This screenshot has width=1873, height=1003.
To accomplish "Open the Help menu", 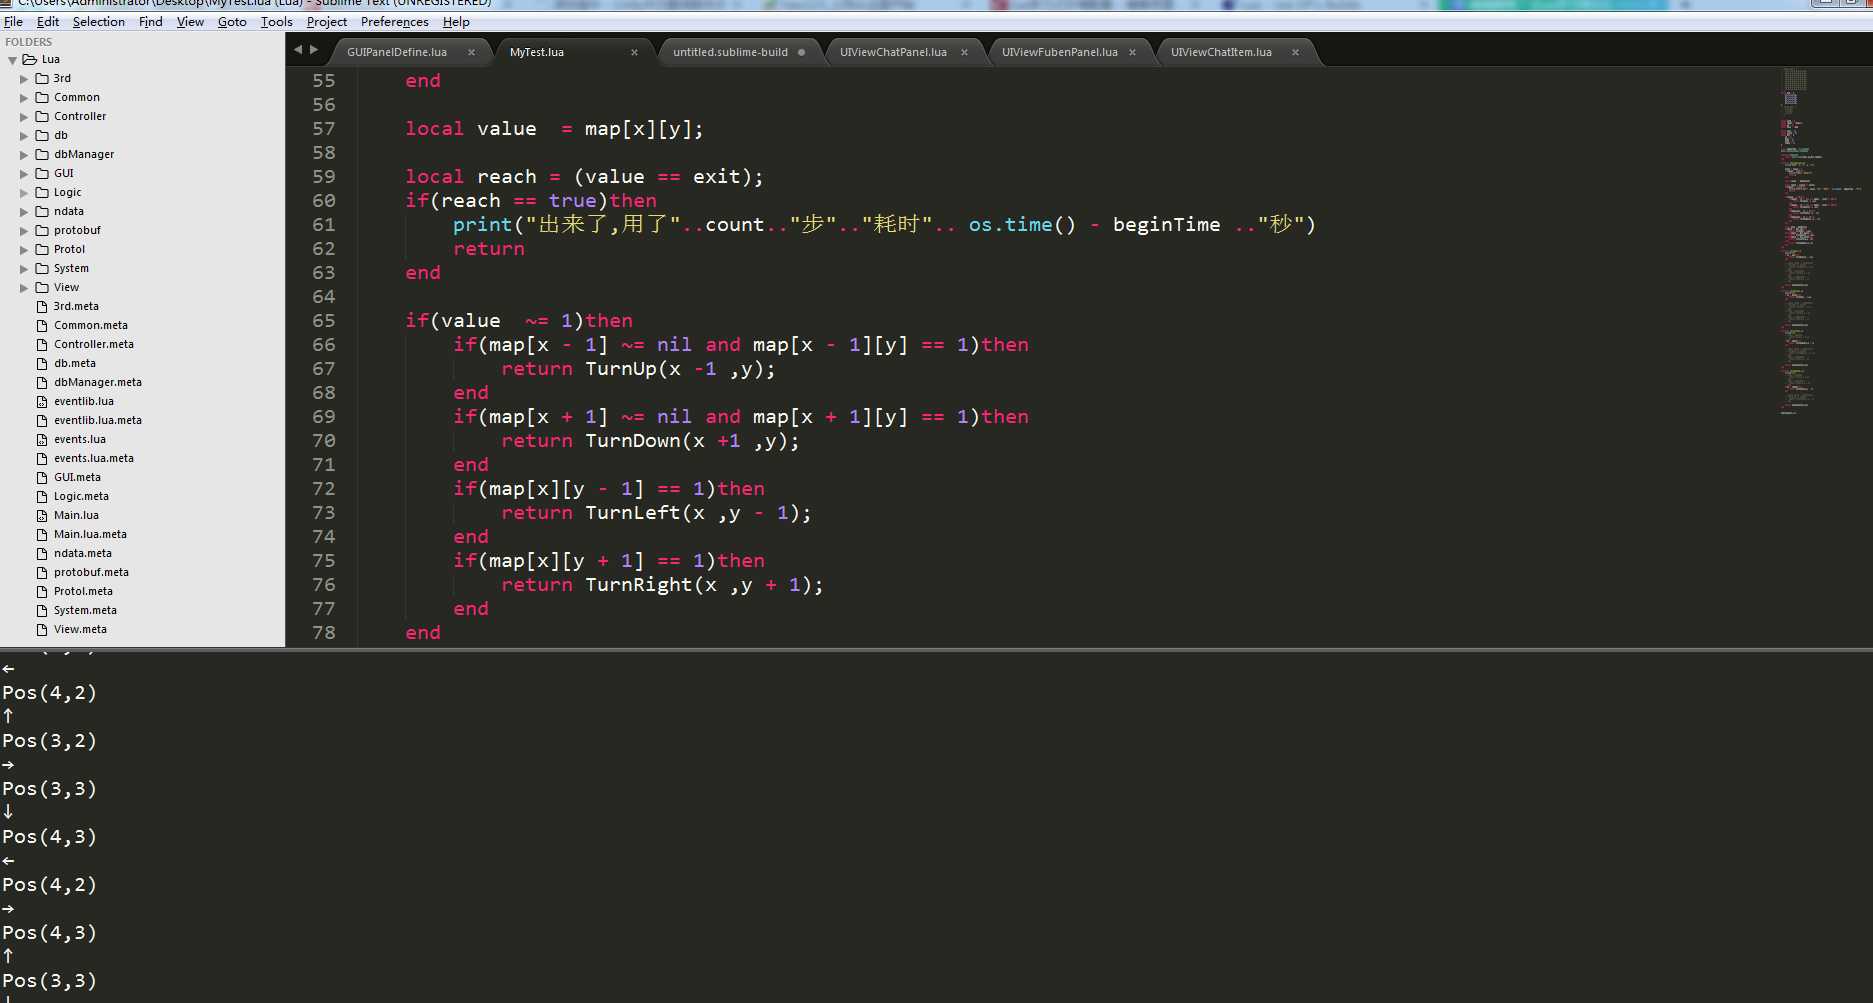I will 456,22.
